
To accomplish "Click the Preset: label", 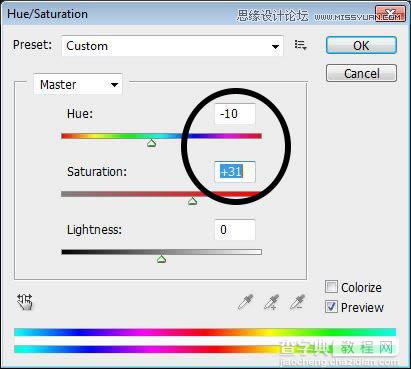I will [32, 45].
